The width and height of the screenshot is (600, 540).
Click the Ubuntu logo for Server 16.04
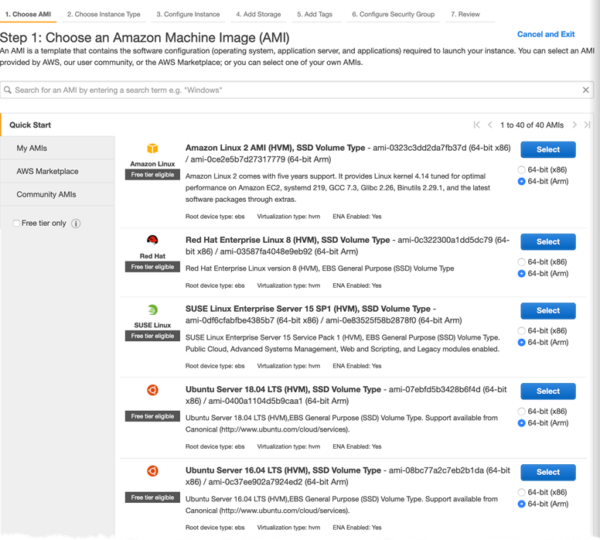[x=152, y=471]
